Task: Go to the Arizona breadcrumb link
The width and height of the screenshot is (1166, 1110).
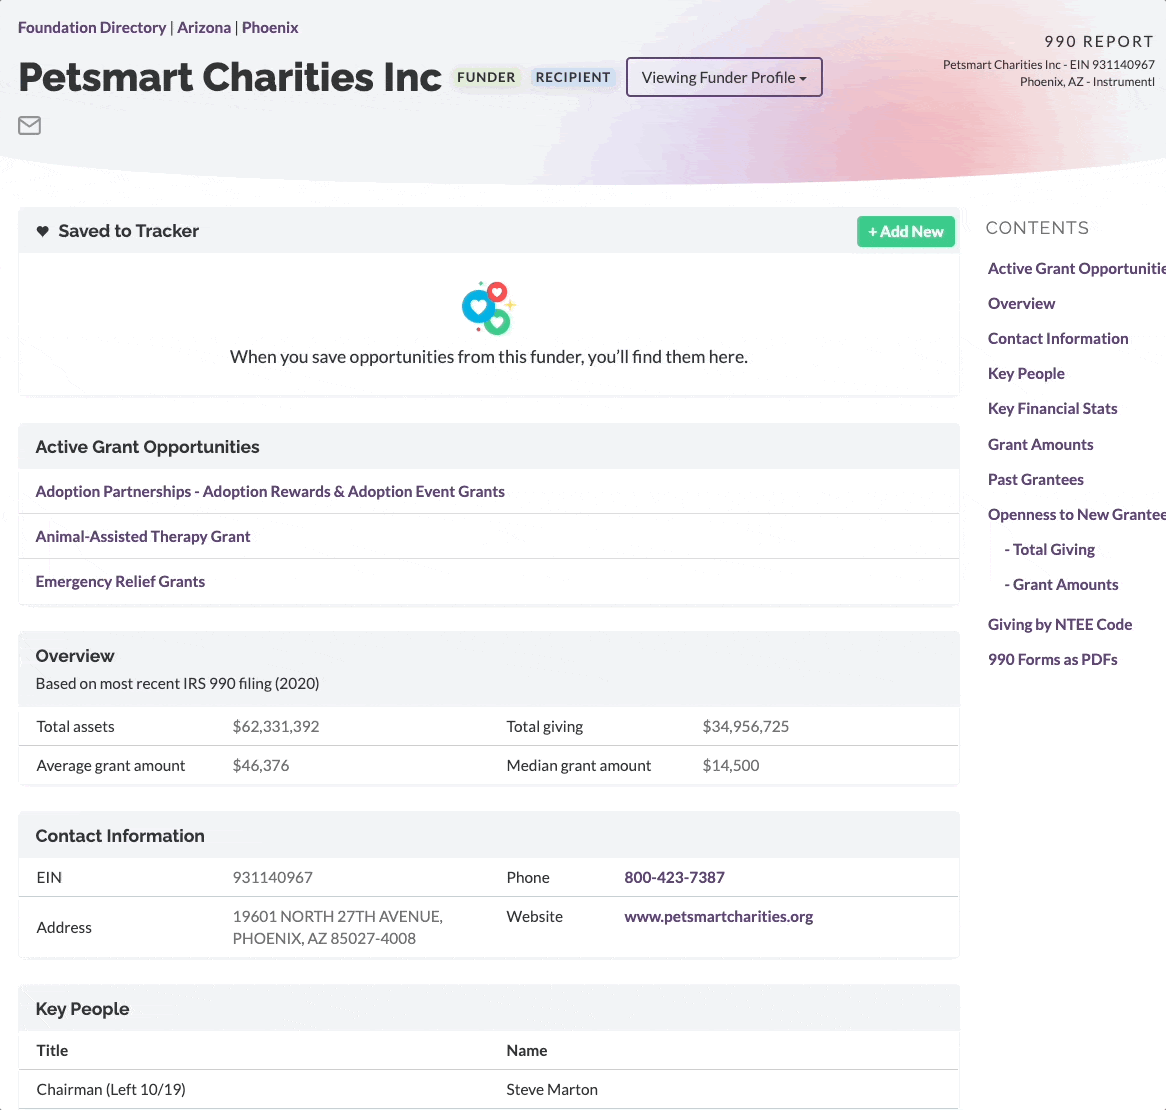Action: coord(204,28)
